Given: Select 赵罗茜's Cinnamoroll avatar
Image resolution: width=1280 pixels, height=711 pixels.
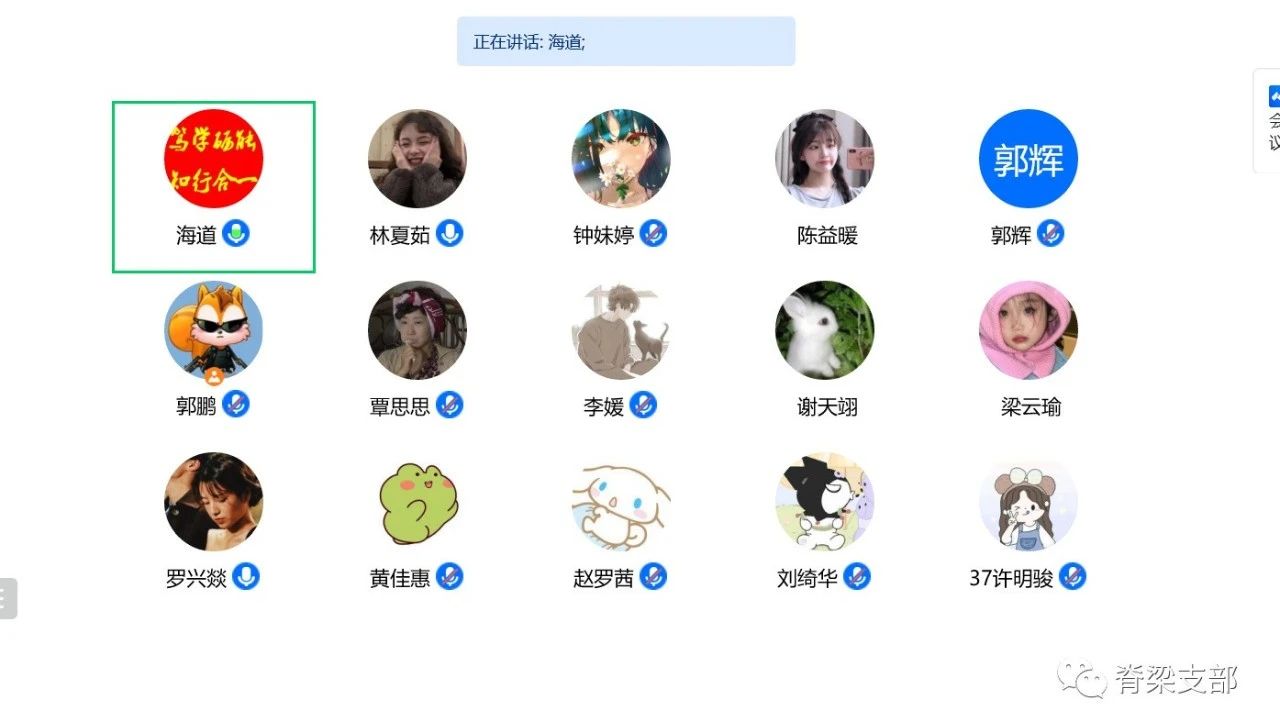Looking at the screenshot, I should [621, 501].
